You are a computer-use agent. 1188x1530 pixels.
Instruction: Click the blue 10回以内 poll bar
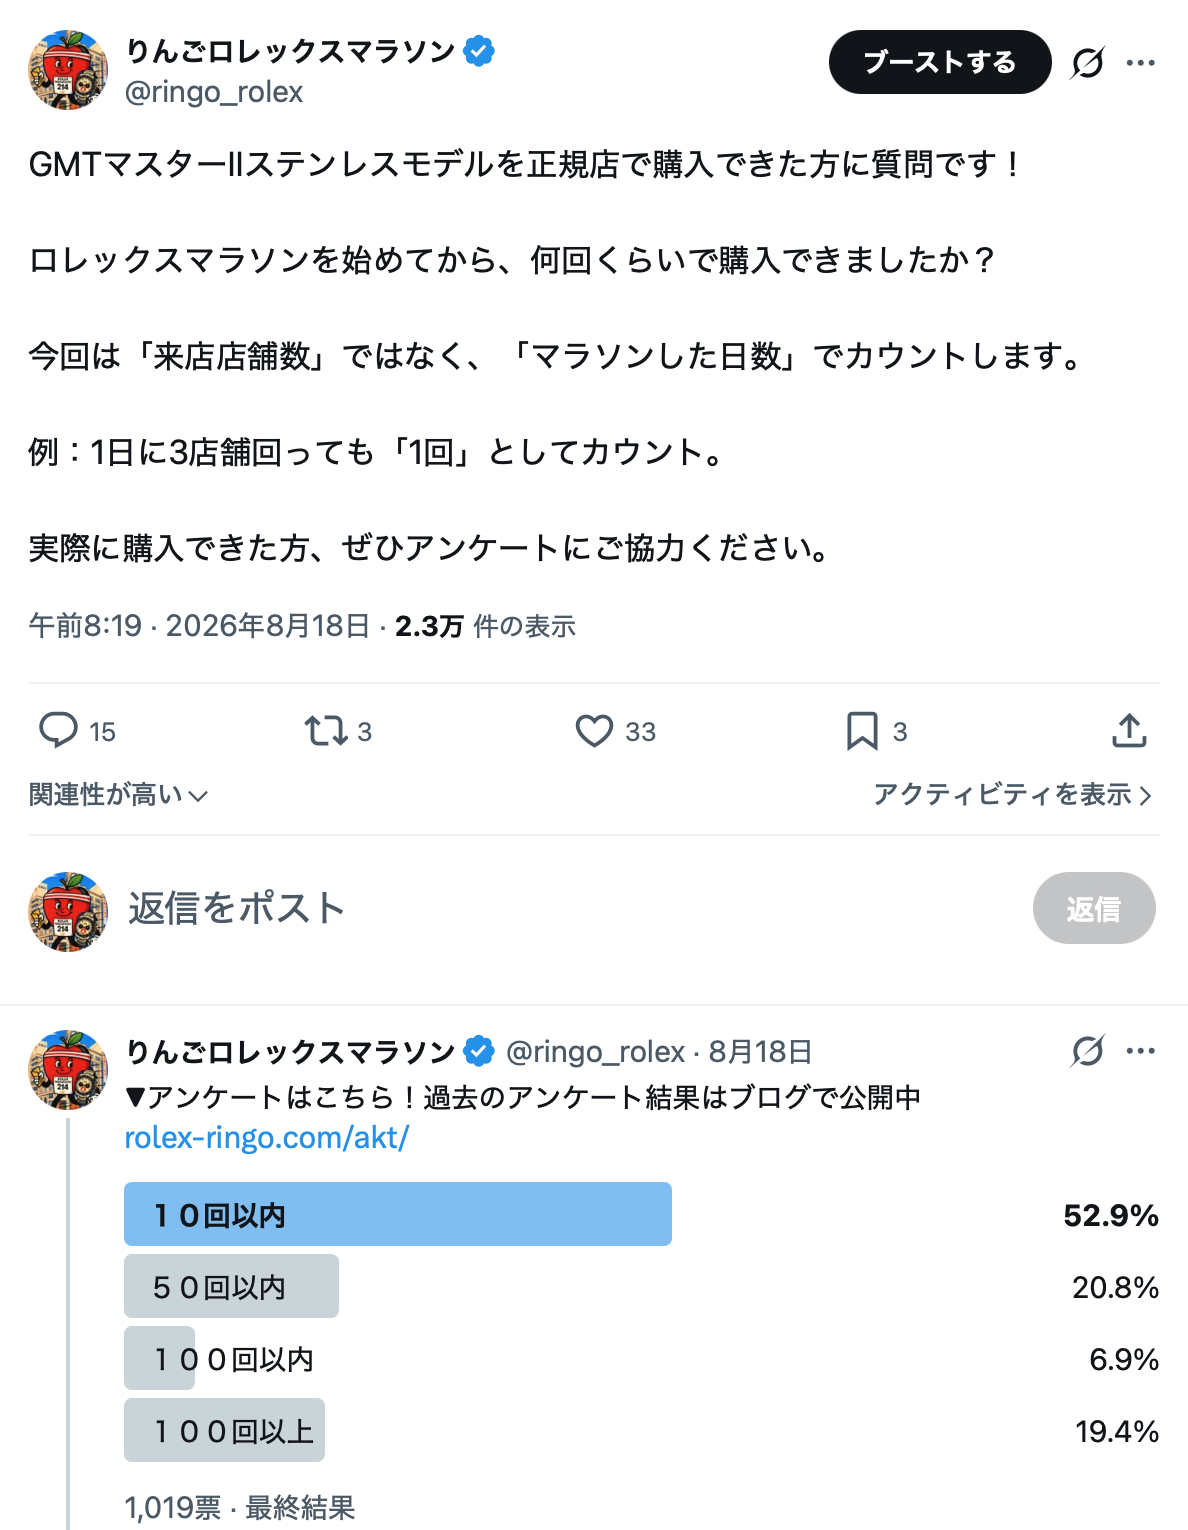coord(398,1214)
